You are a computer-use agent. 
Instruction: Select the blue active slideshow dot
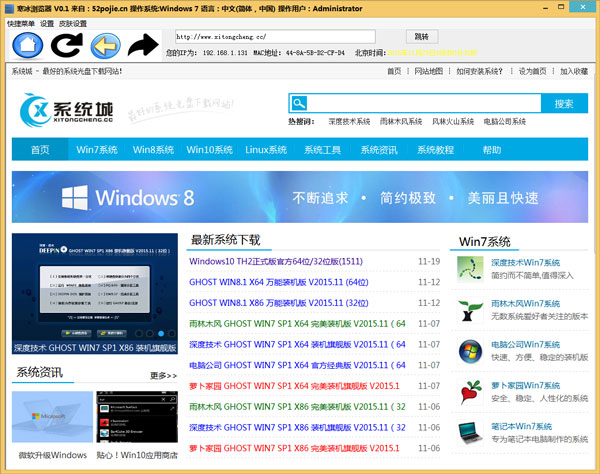161,334
